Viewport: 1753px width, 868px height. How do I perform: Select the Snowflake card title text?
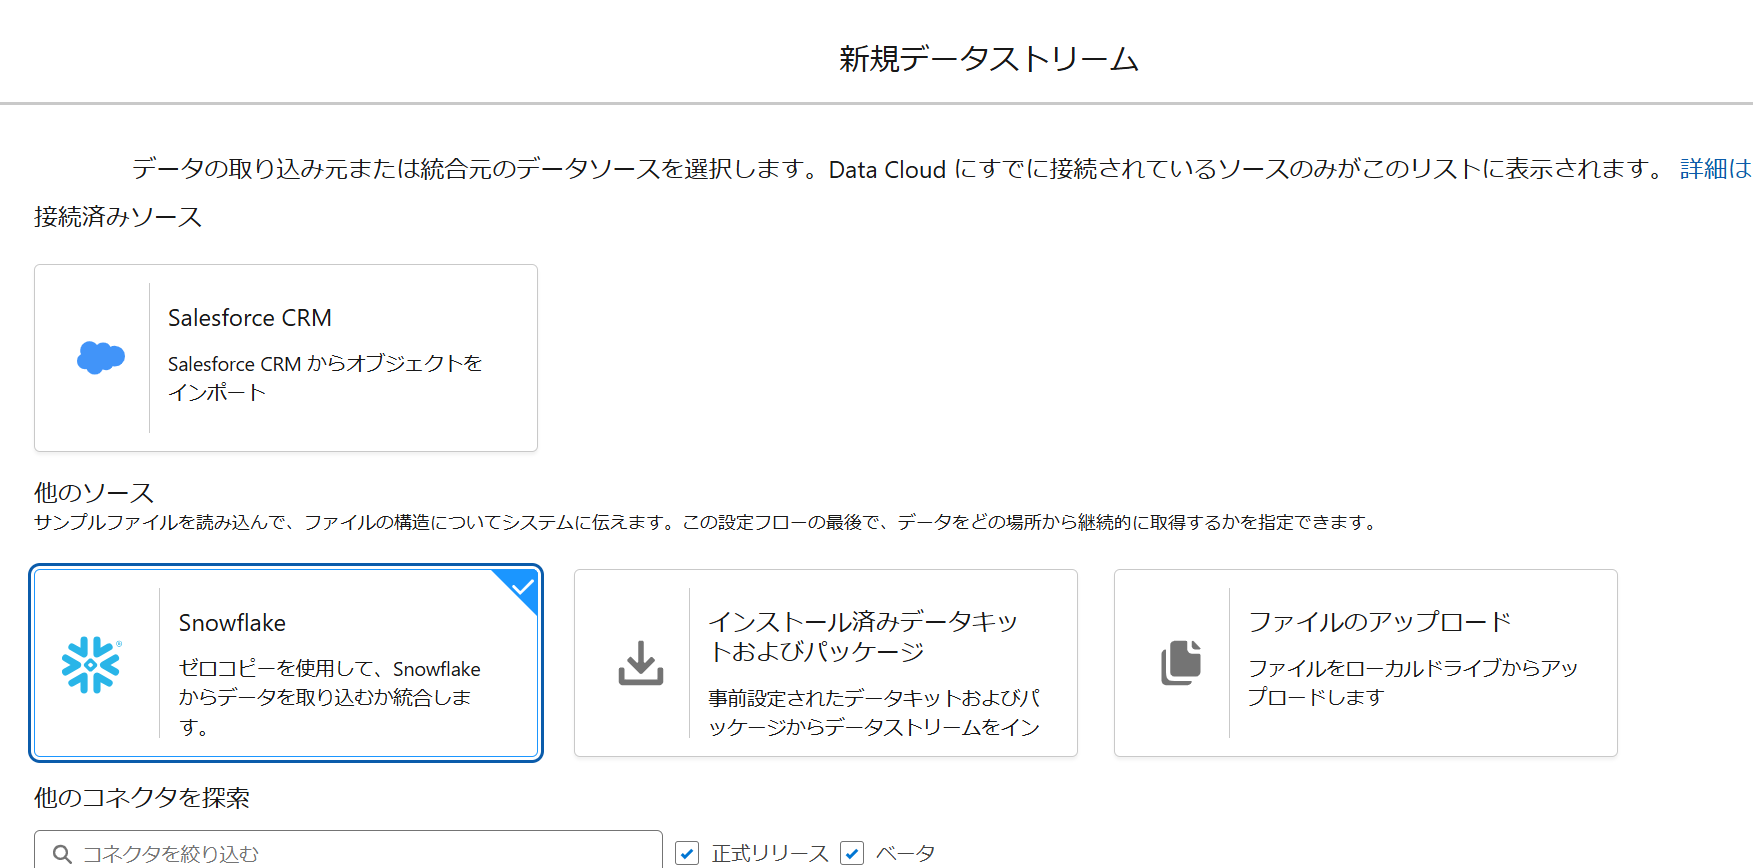[232, 623]
